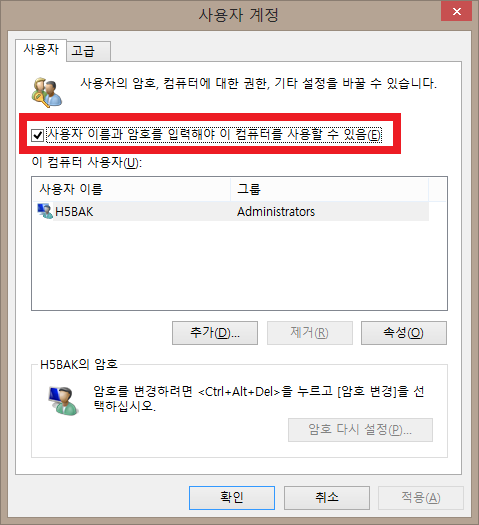The width and height of the screenshot is (479, 525).
Task: Select the H5BAK row in user list
Action: click(x=231, y=211)
